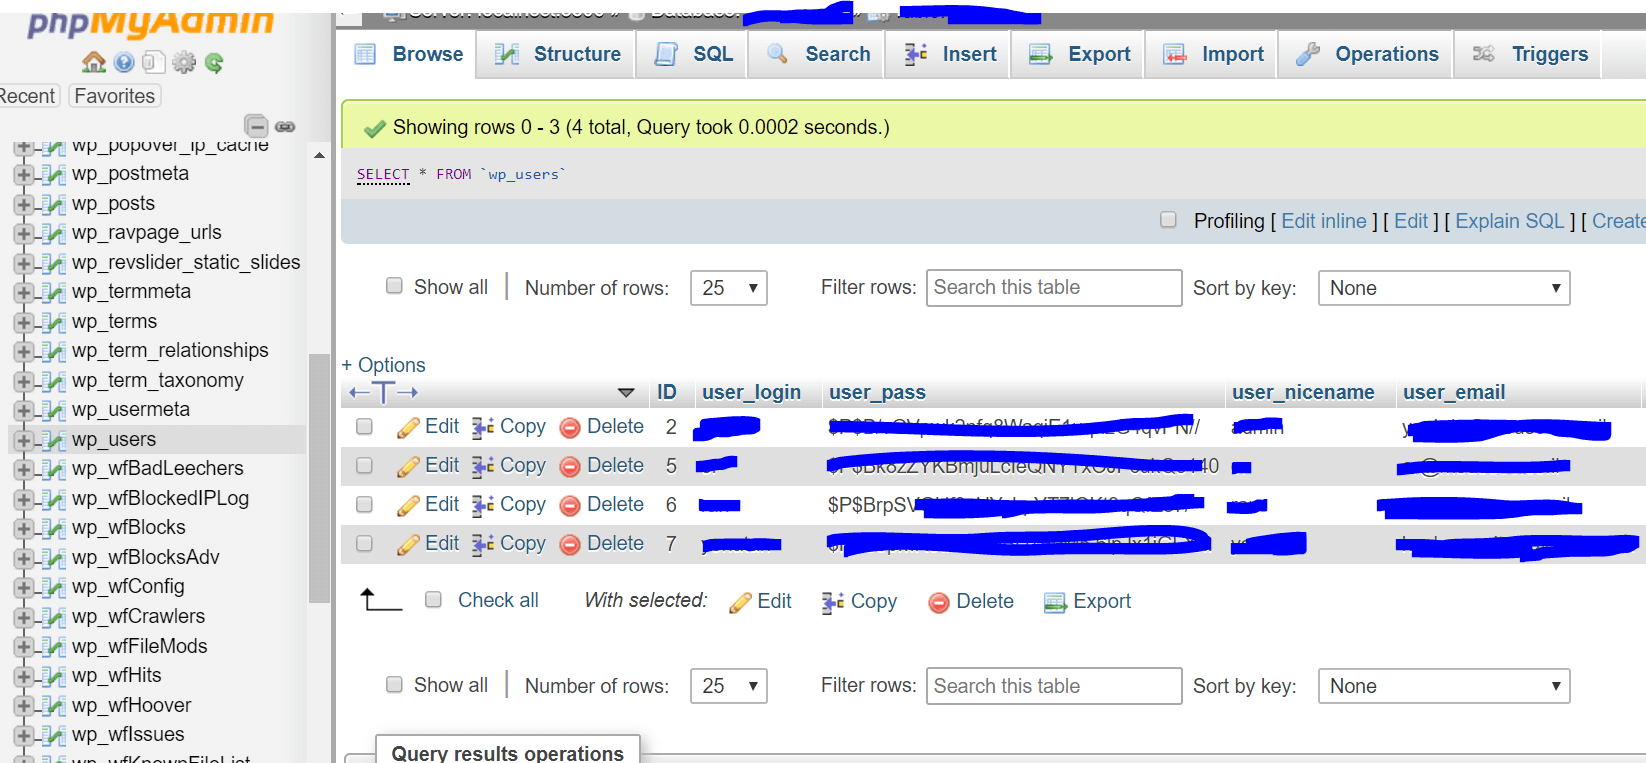Reload navigation panel with green refresh icon
This screenshot has height=763, width=1646.
pos(214,63)
